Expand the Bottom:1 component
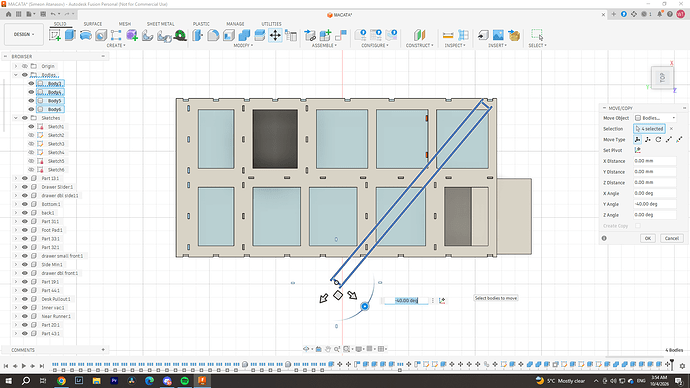Image resolution: width=690 pixels, height=388 pixels. pos(16,204)
